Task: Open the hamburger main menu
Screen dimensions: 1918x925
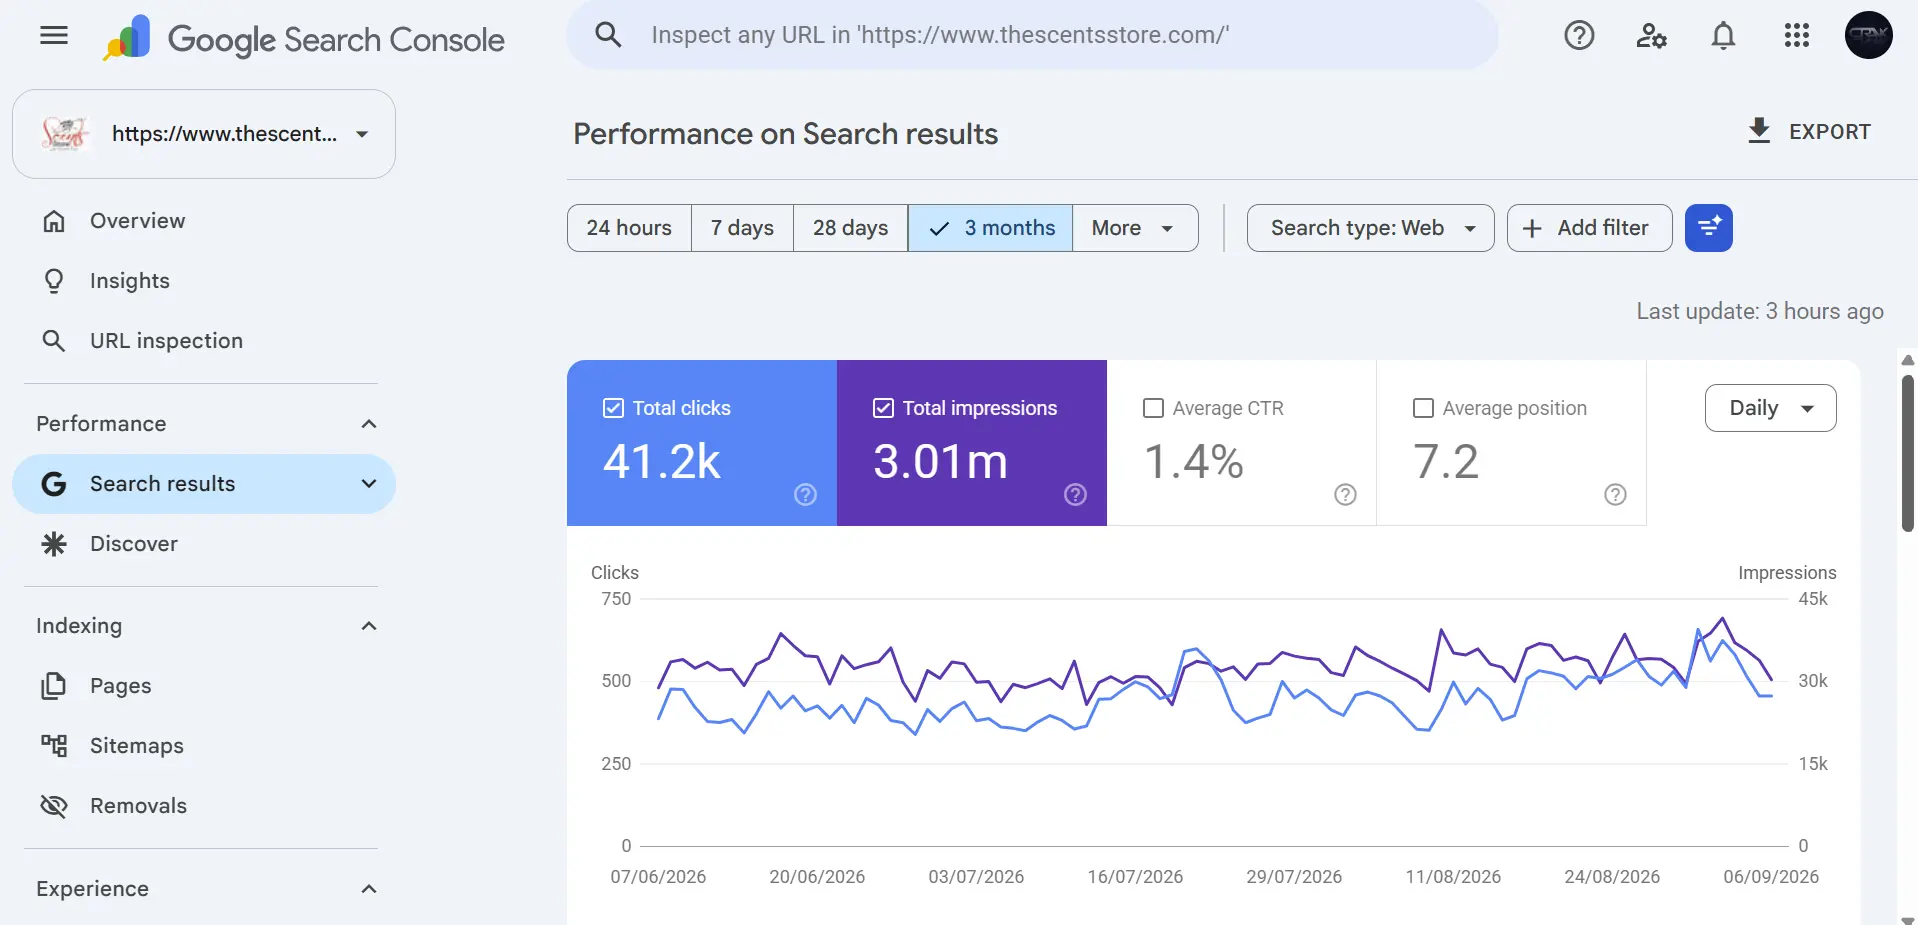Action: click(54, 36)
